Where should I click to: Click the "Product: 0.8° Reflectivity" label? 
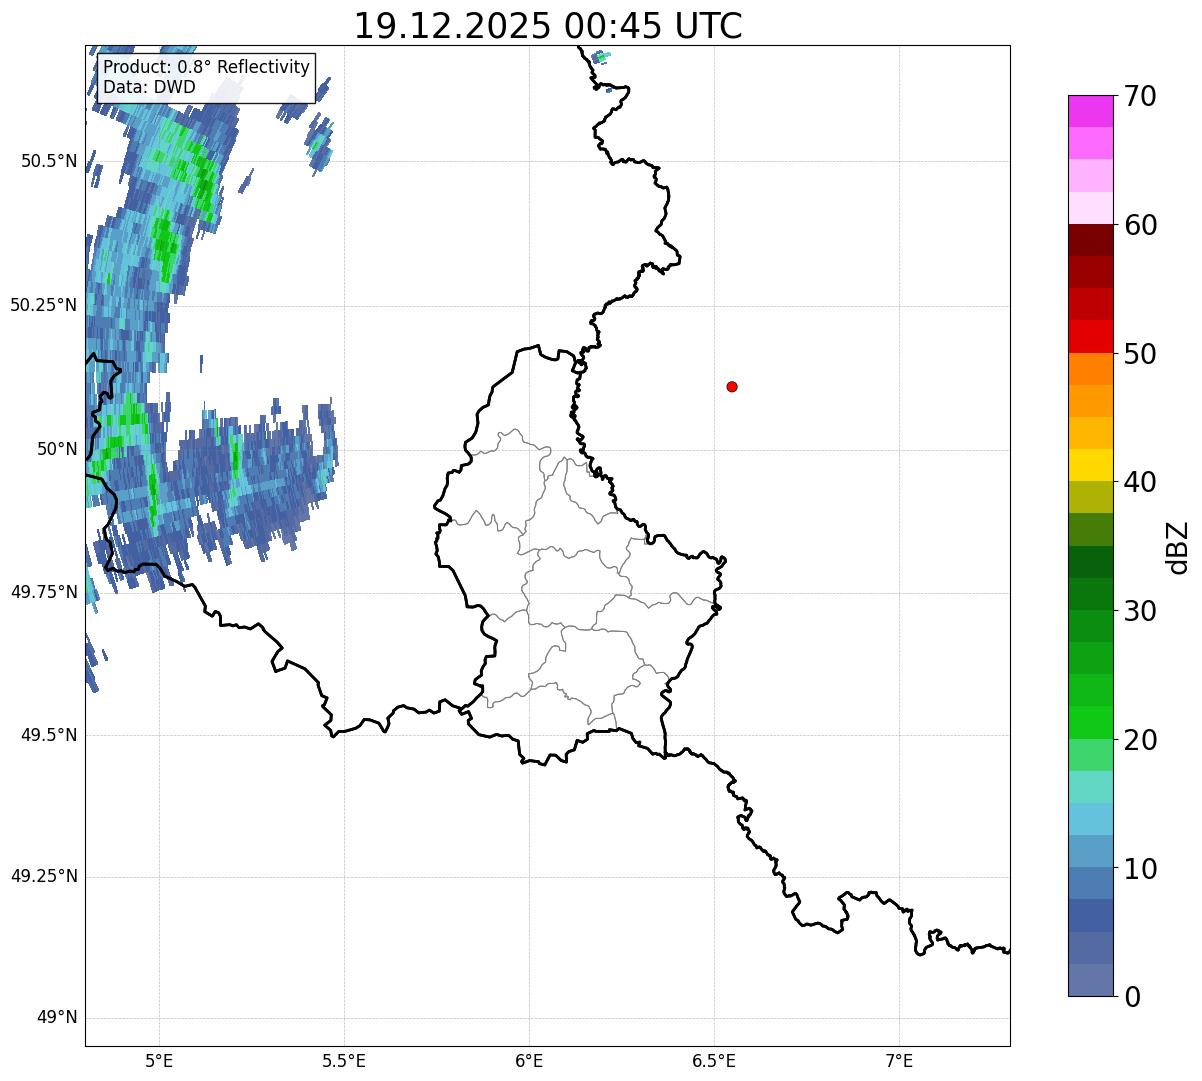(207, 67)
